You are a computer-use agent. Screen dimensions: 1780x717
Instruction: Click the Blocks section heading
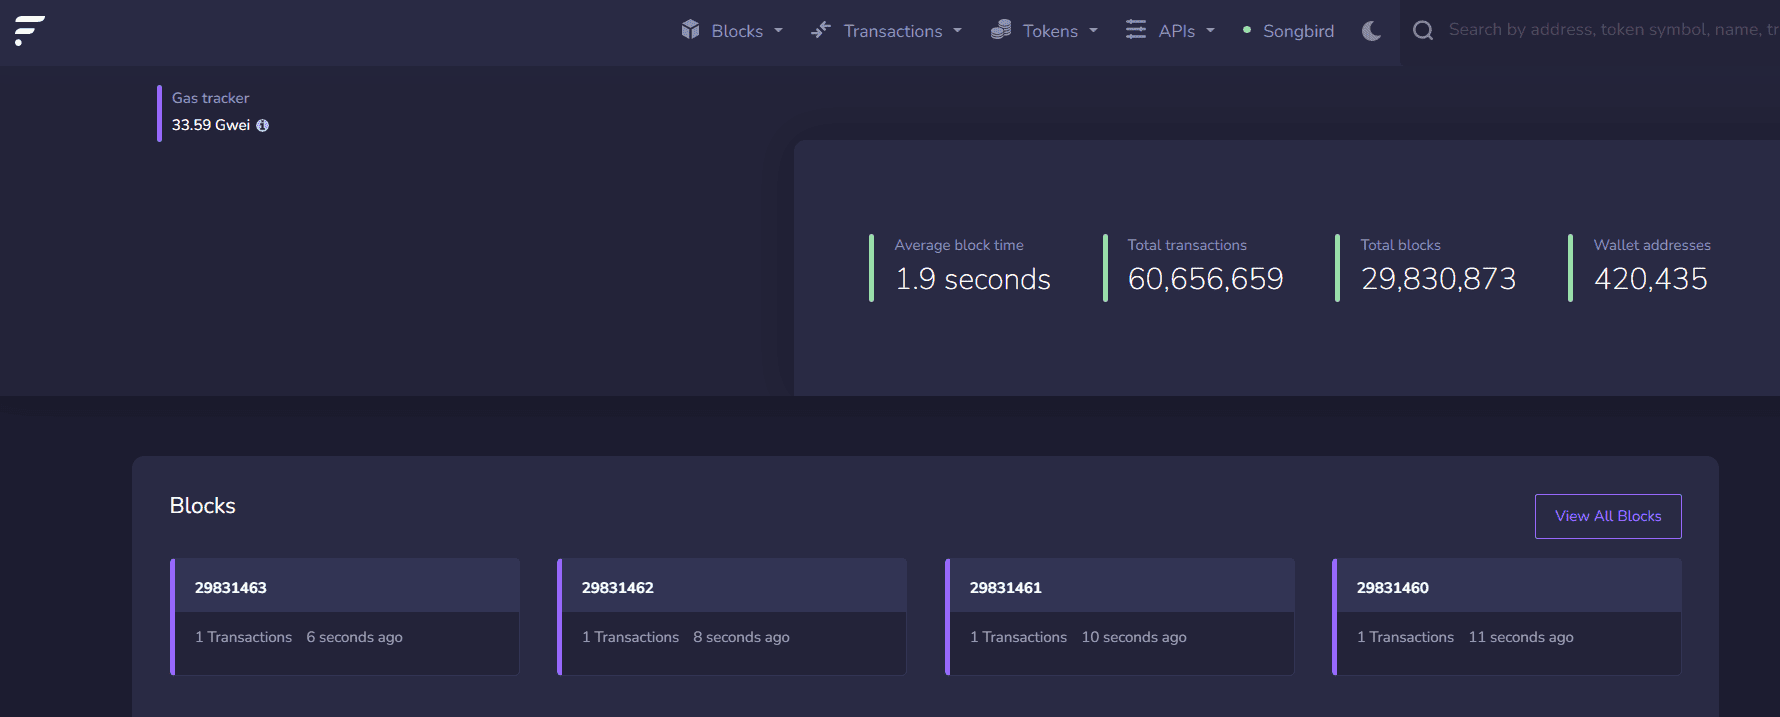[203, 506]
